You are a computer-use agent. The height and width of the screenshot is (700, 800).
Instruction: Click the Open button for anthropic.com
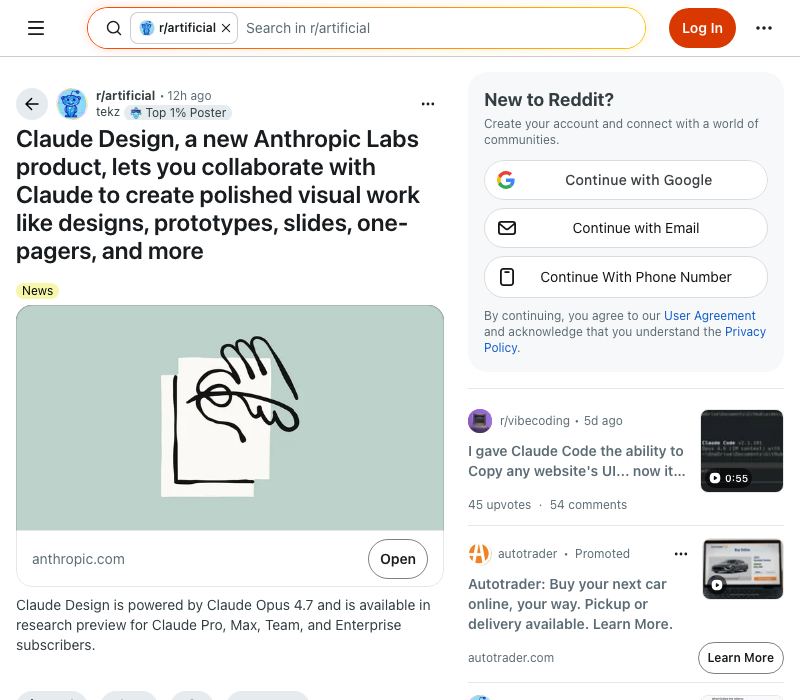pos(397,559)
